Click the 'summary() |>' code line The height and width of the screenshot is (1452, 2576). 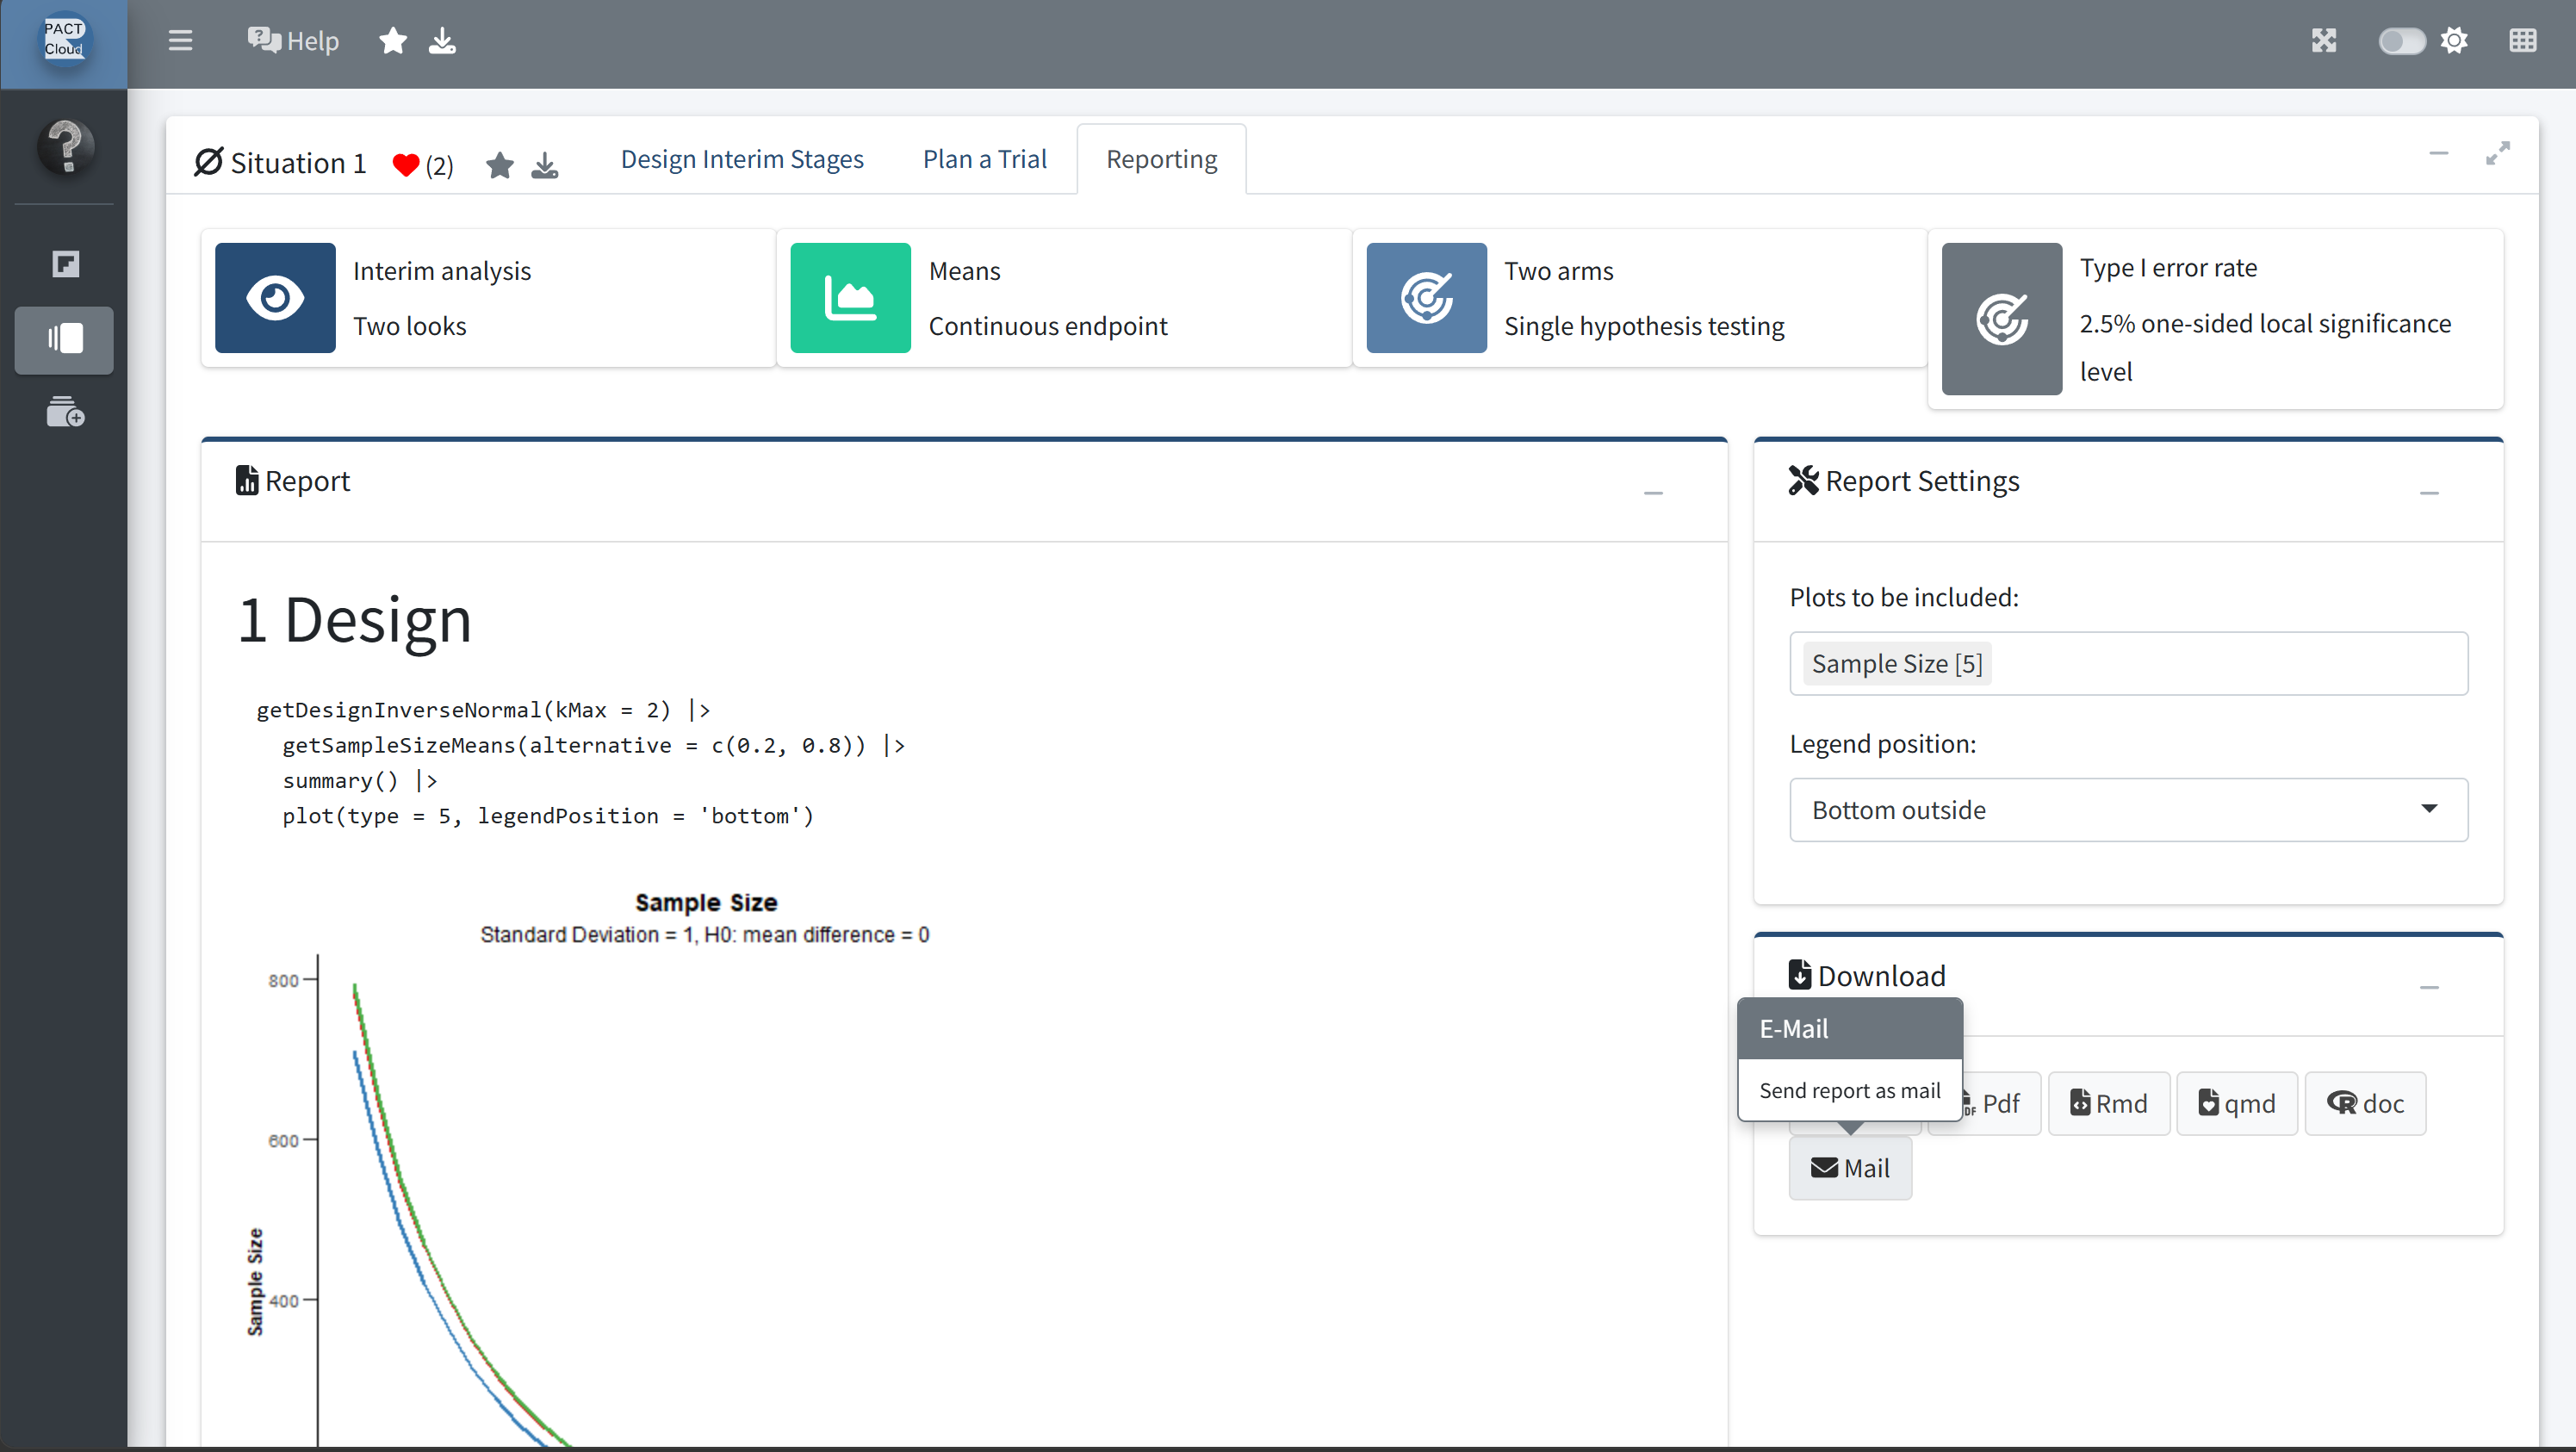point(359,781)
